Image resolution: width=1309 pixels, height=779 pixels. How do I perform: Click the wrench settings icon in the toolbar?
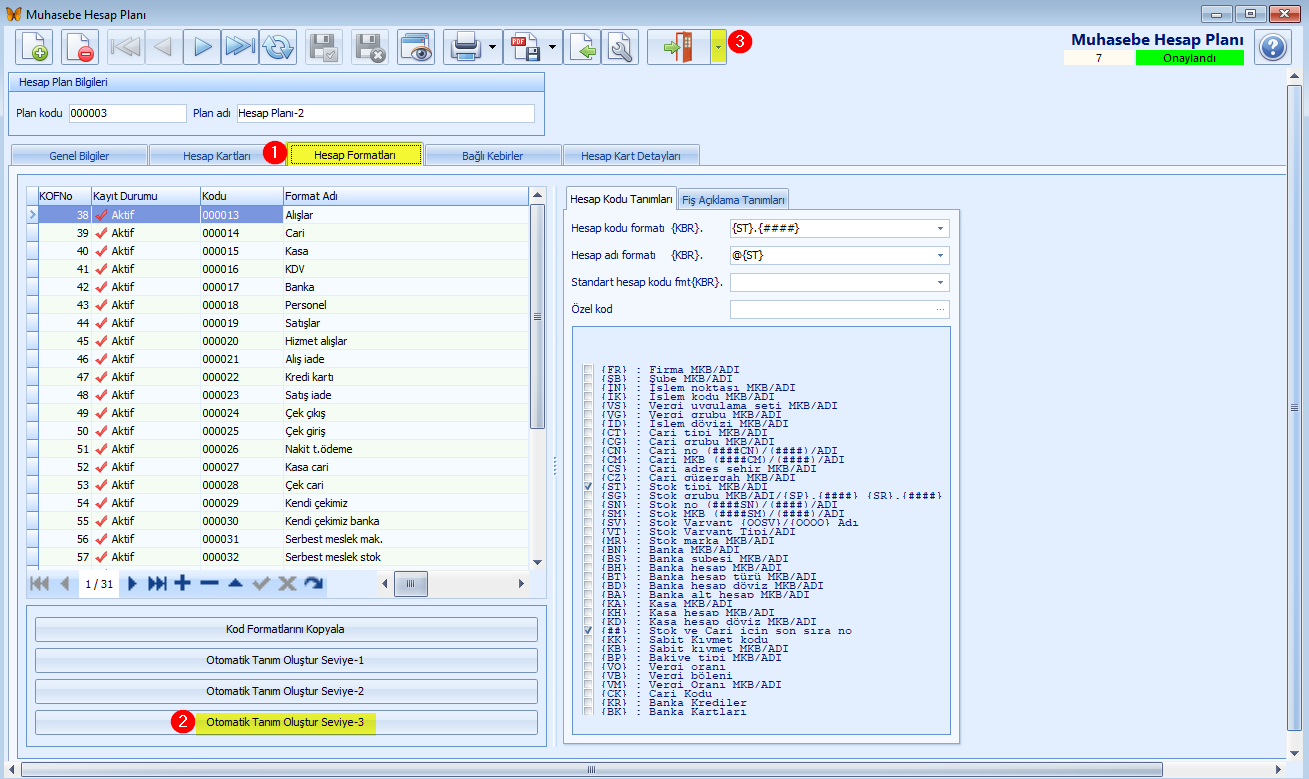620,47
